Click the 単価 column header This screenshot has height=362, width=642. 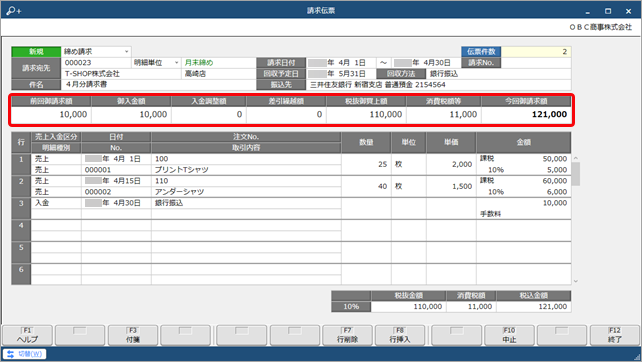(x=451, y=143)
